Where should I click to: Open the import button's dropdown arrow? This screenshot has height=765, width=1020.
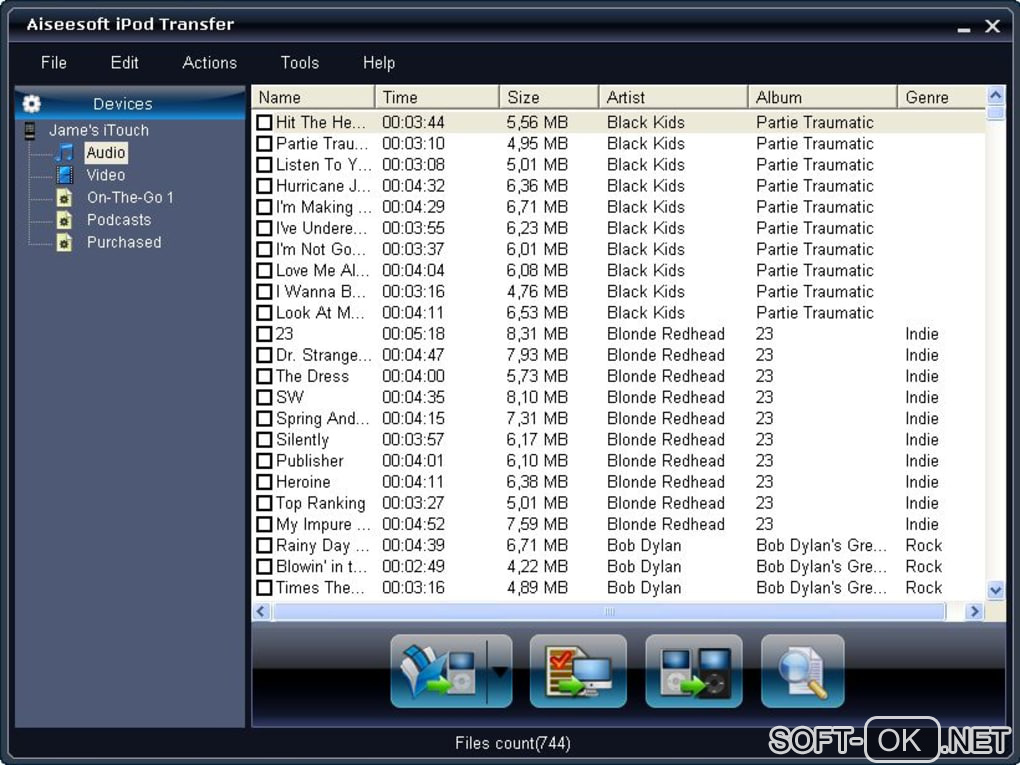pyautogui.click(x=500, y=671)
